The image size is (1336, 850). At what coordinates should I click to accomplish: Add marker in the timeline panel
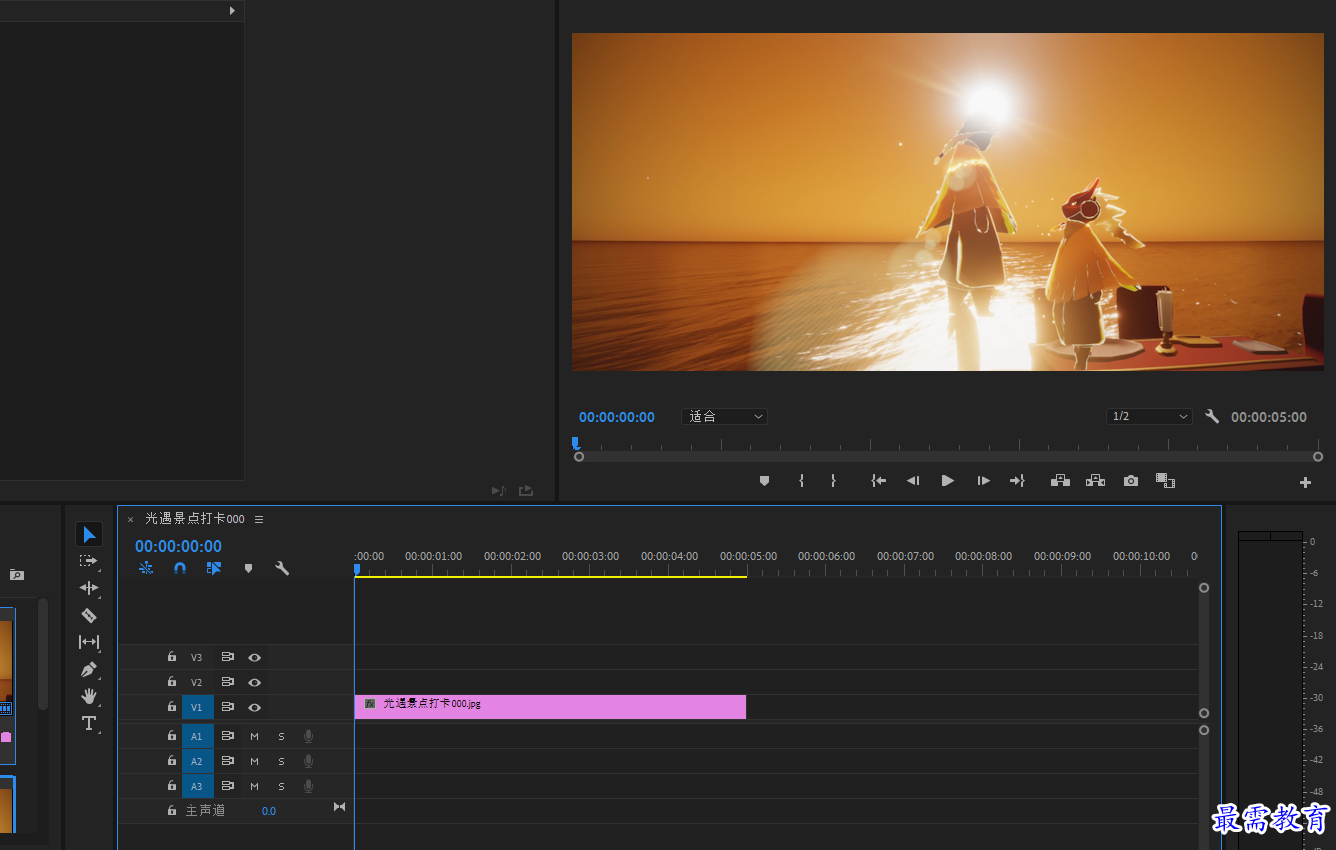(x=248, y=568)
